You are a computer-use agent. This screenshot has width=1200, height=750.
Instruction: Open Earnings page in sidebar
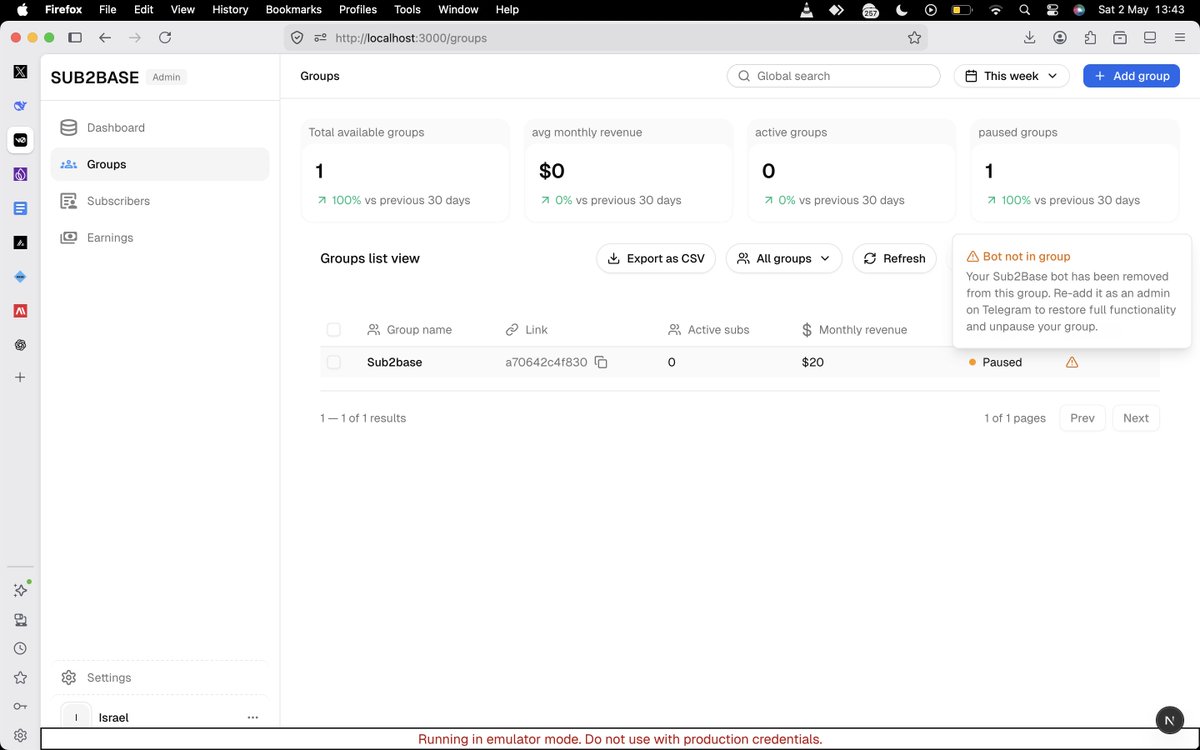point(160,238)
